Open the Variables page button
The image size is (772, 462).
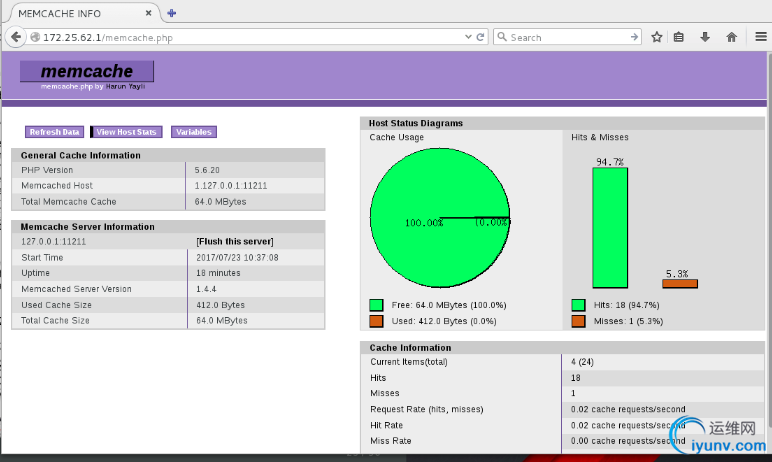click(193, 132)
